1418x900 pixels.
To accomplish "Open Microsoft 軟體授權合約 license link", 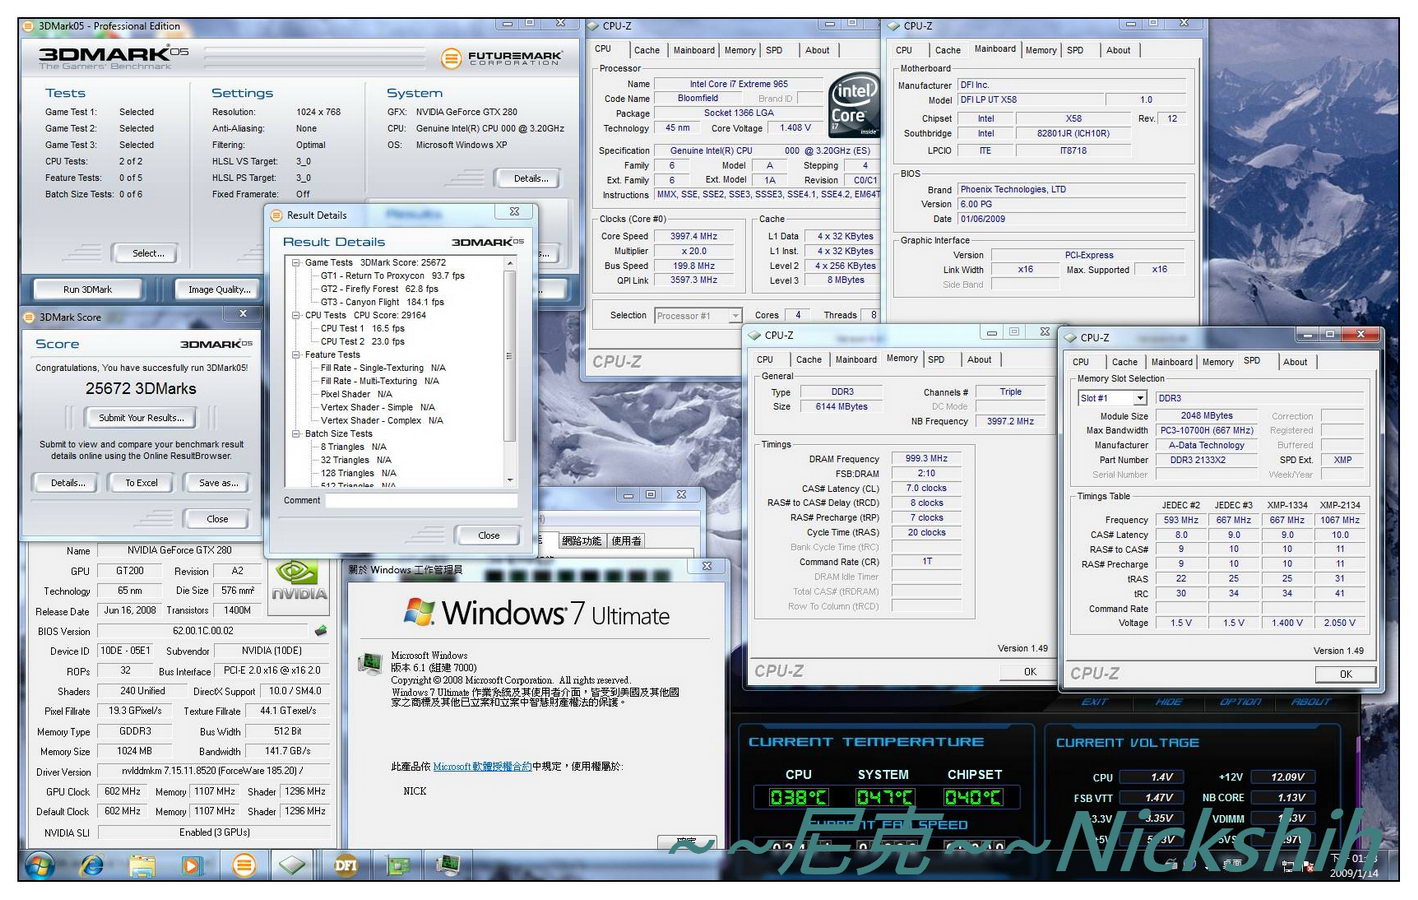I will pyautogui.click(x=482, y=767).
